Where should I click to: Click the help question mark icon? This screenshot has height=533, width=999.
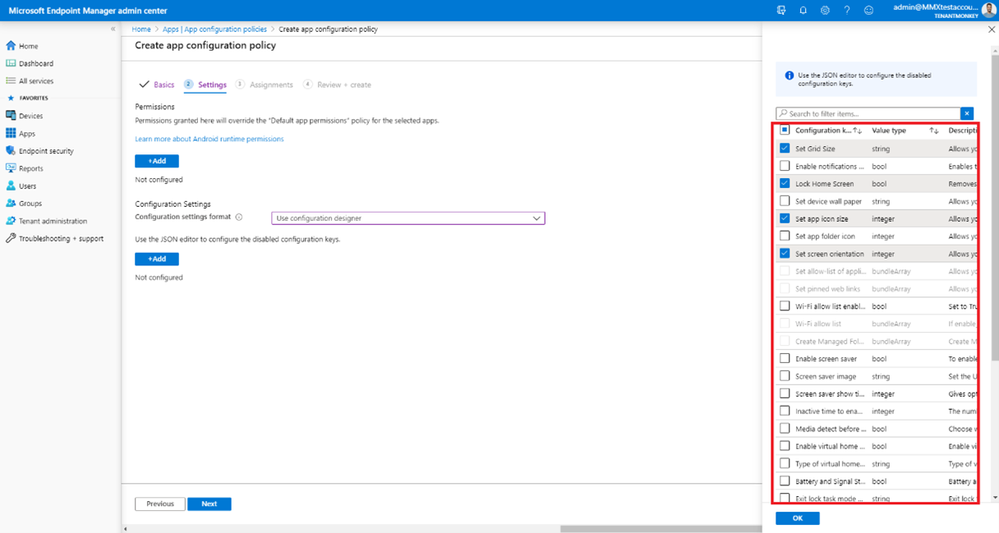click(847, 10)
